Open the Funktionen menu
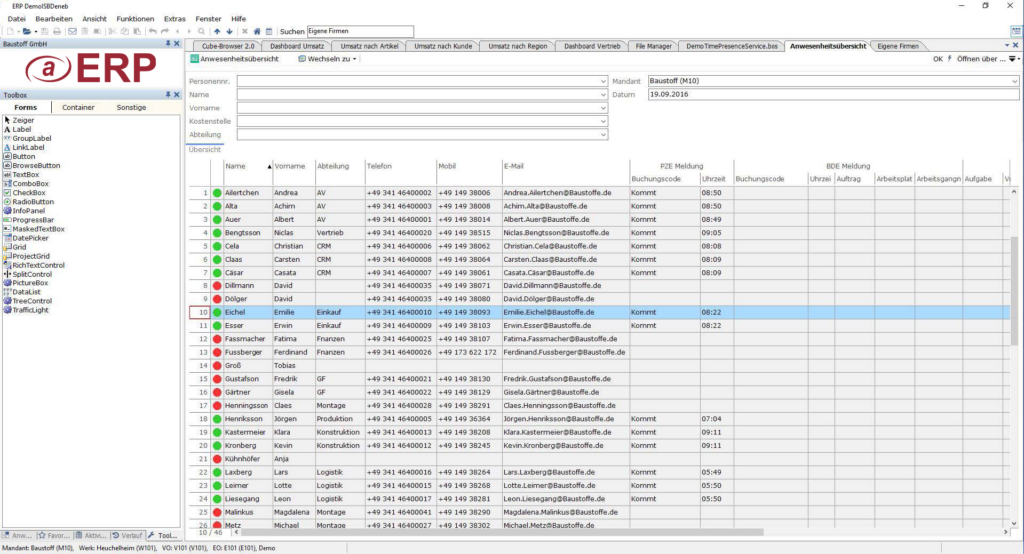This screenshot has height=554, width=1024. coord(135,19)
